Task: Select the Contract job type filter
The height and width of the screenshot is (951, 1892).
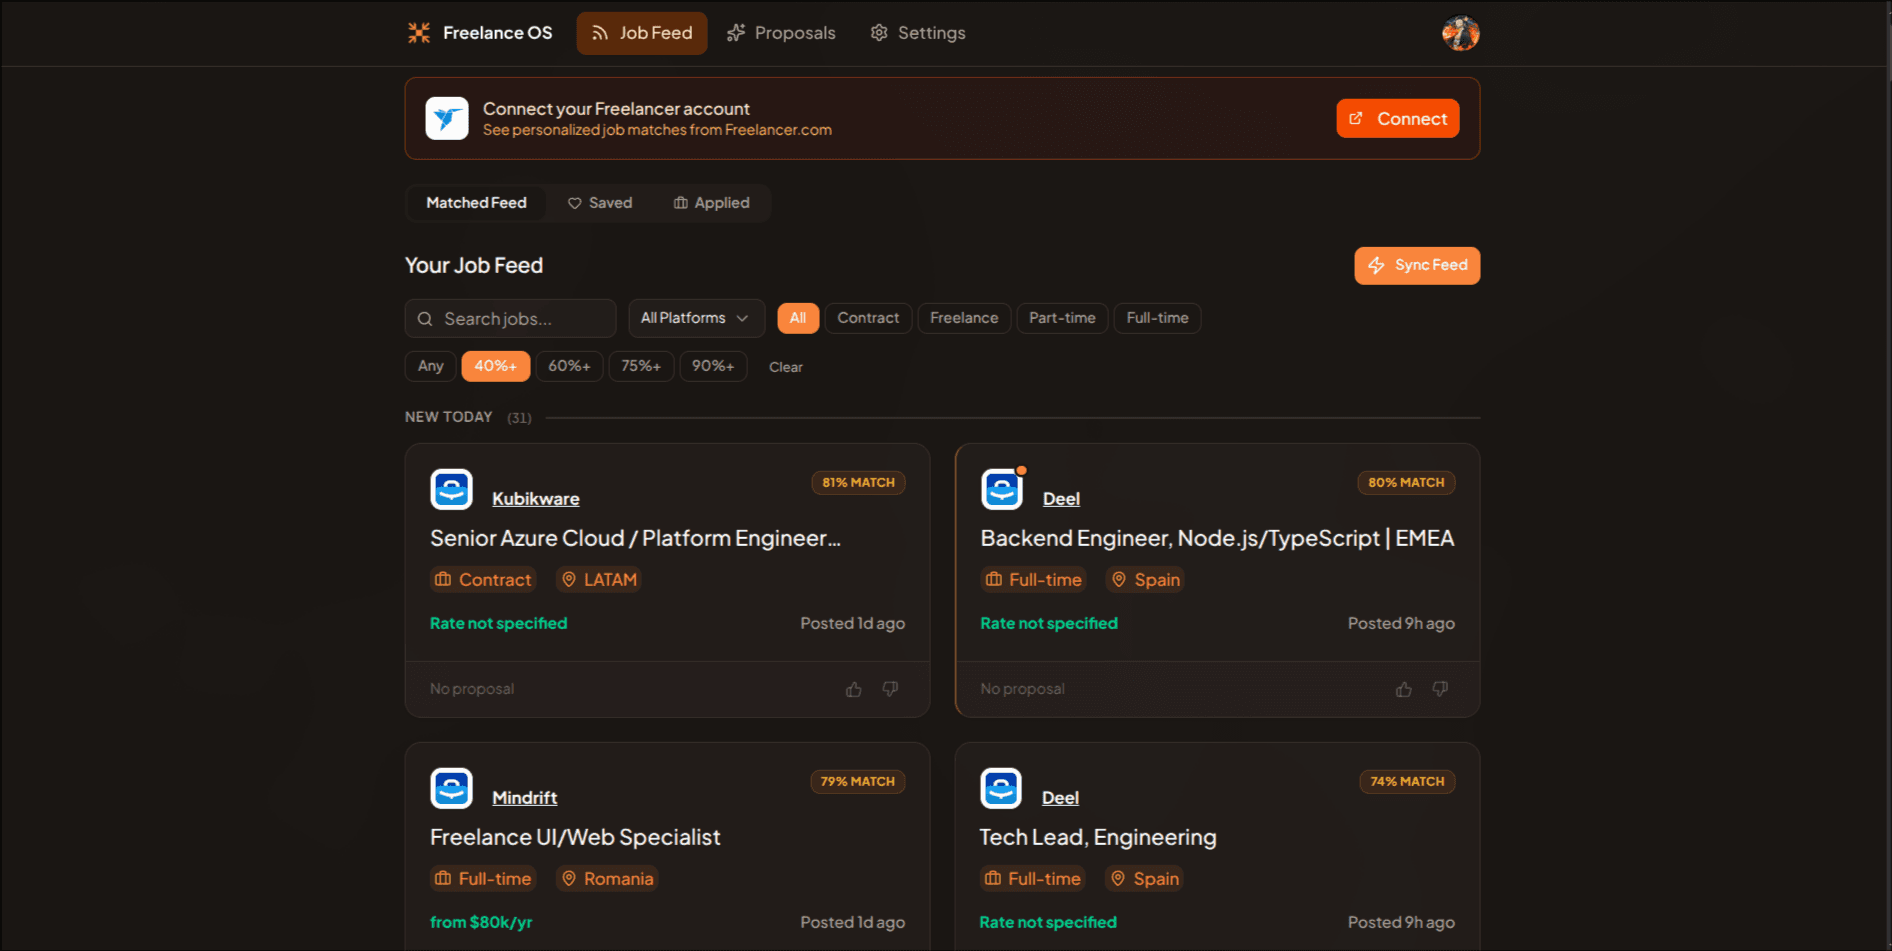Action: 868,318
